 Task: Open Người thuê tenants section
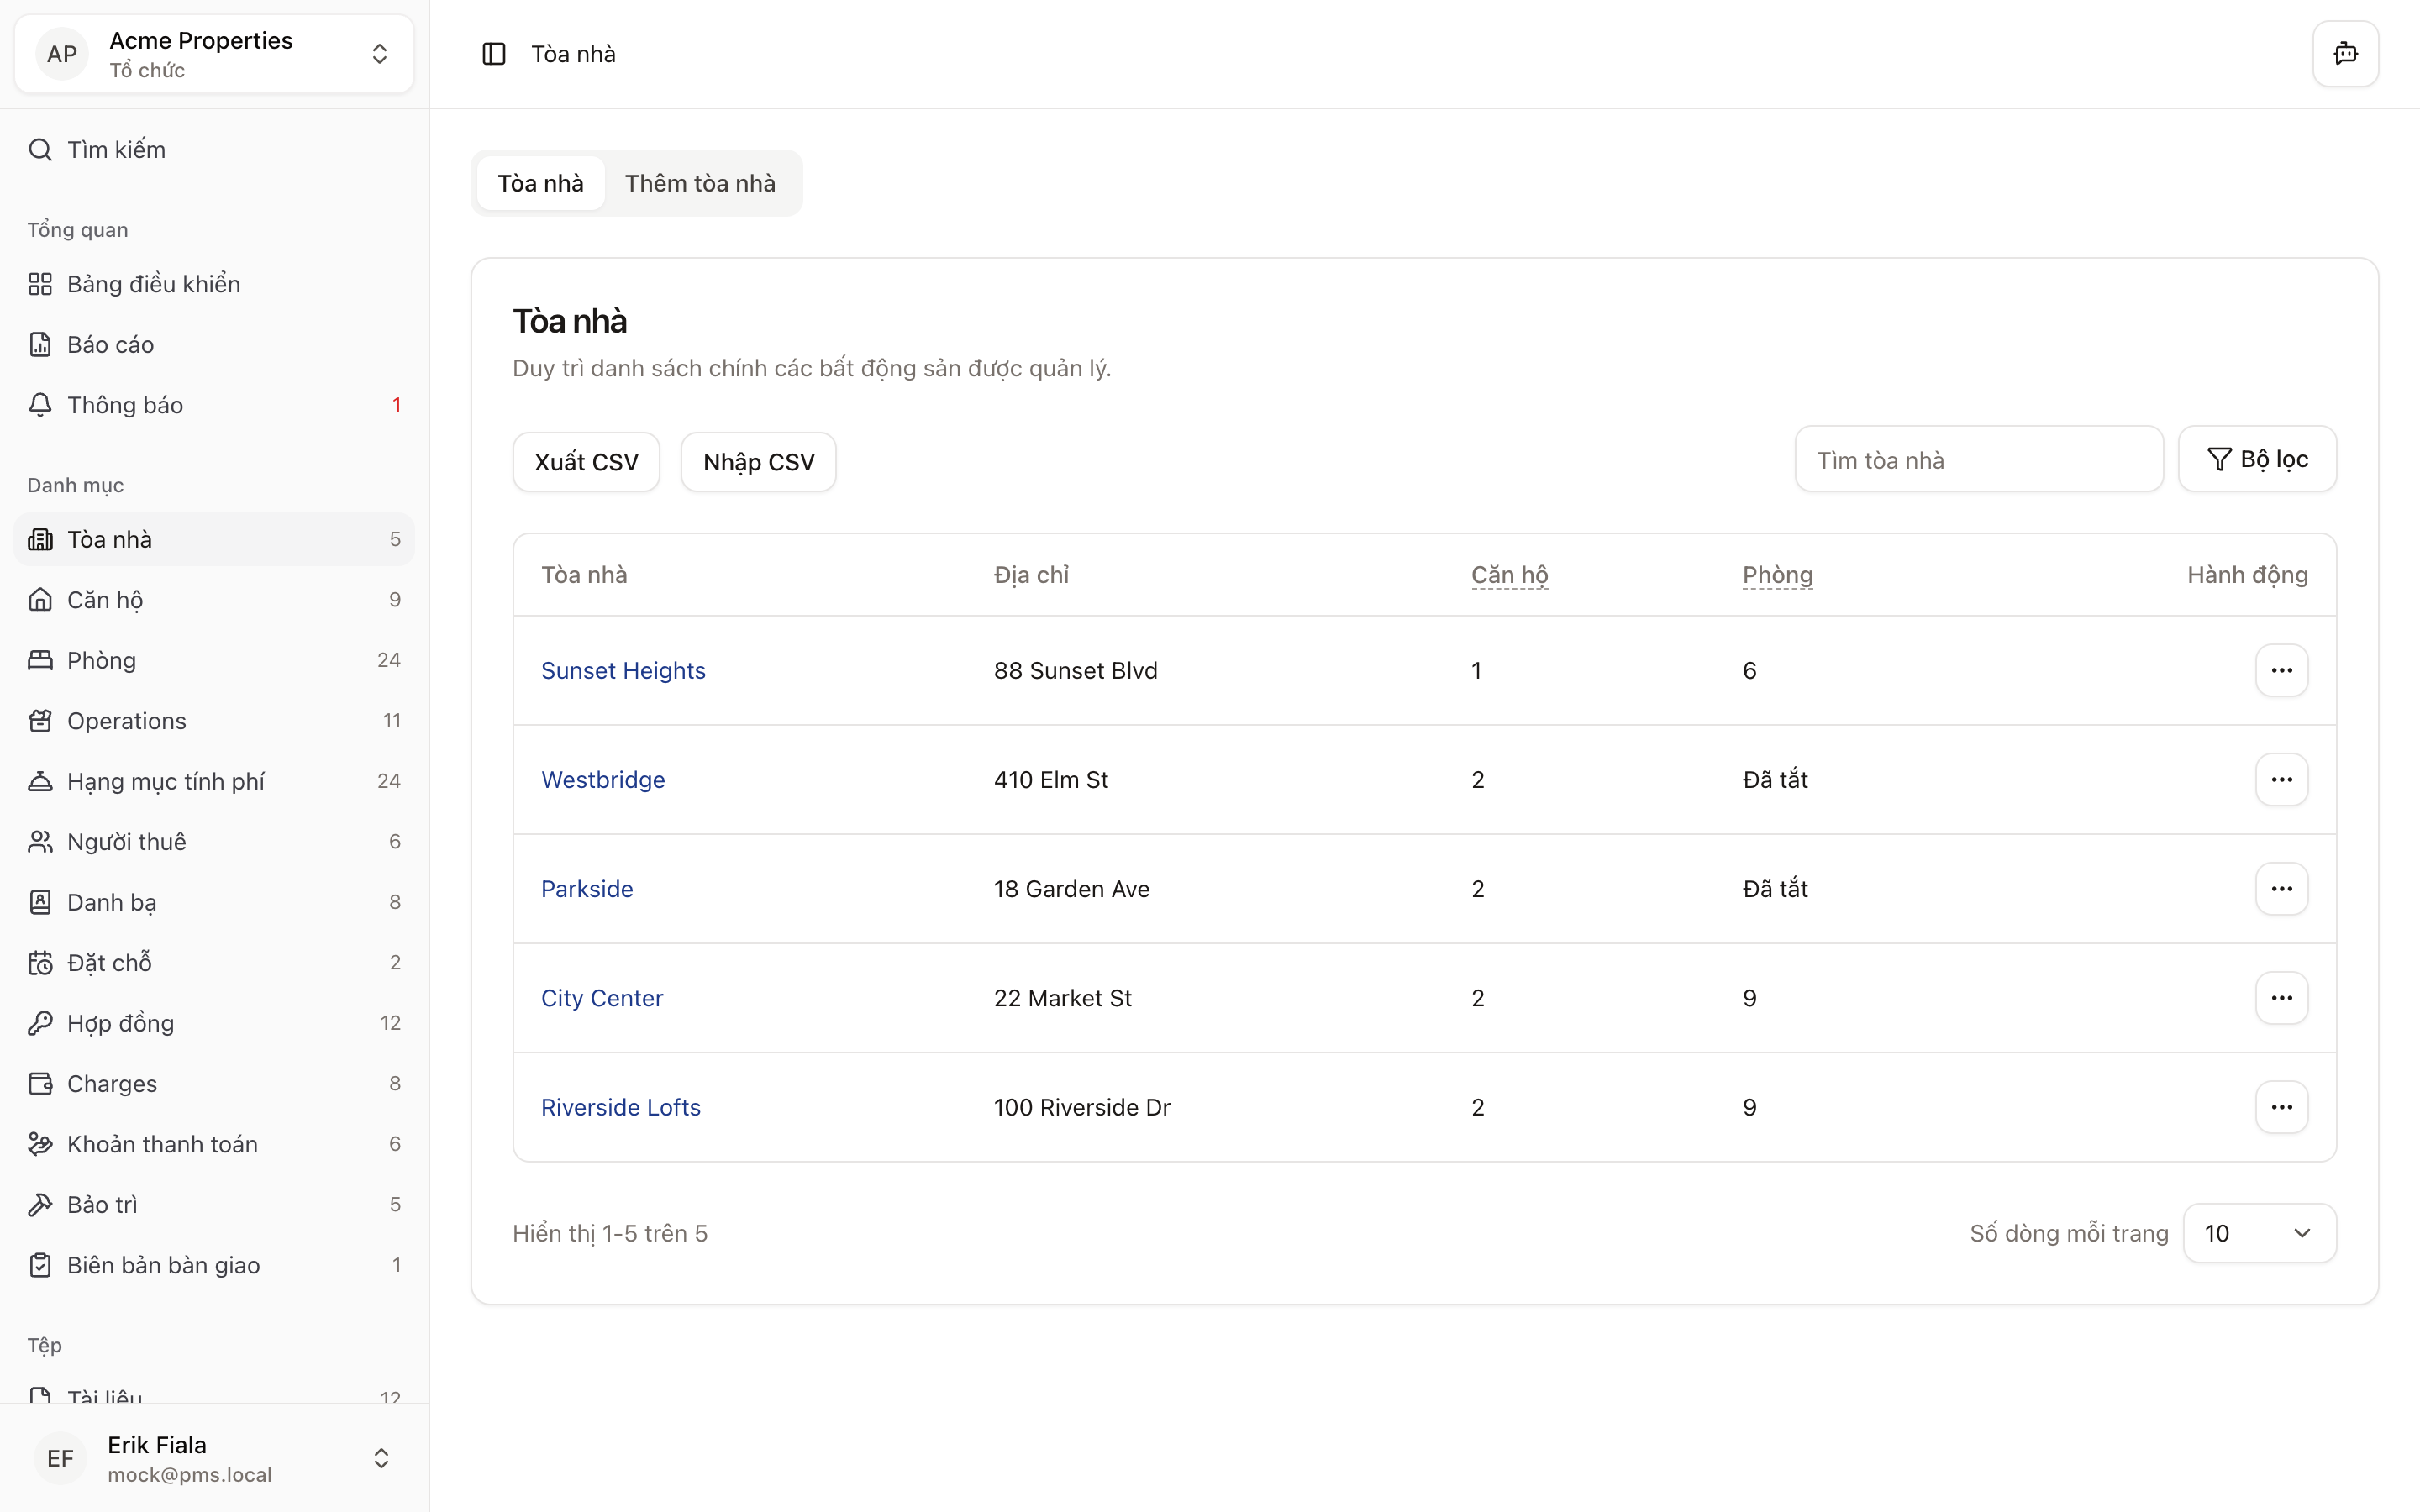click(x=126, y=842)
